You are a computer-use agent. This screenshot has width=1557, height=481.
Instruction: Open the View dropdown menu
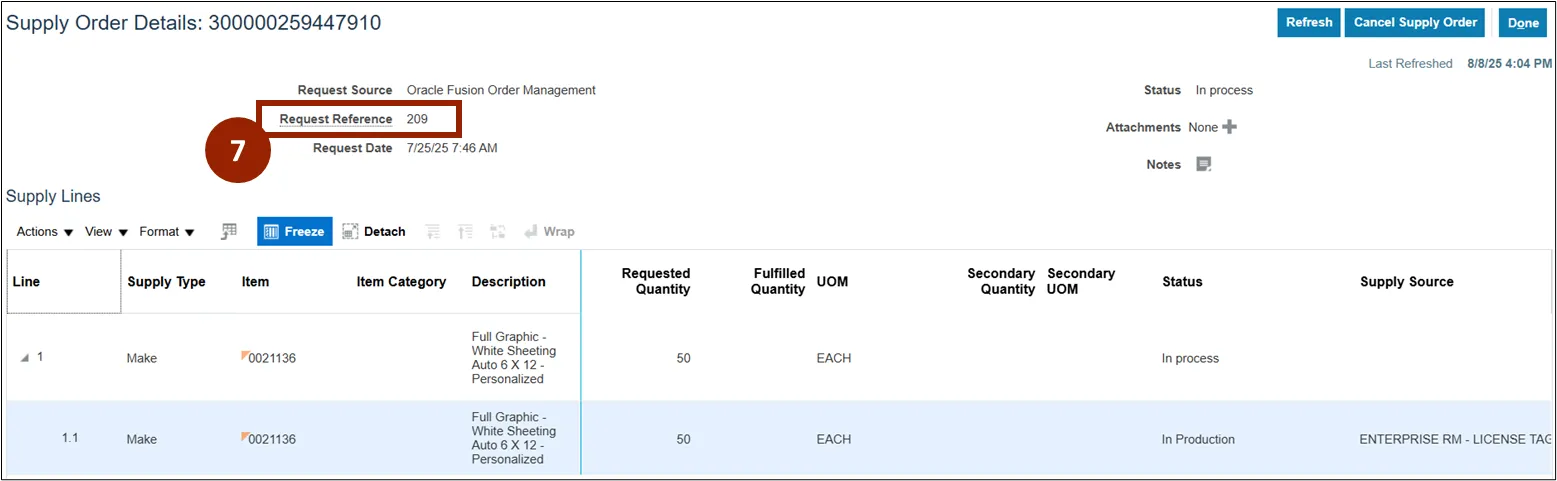click(106, 231)
